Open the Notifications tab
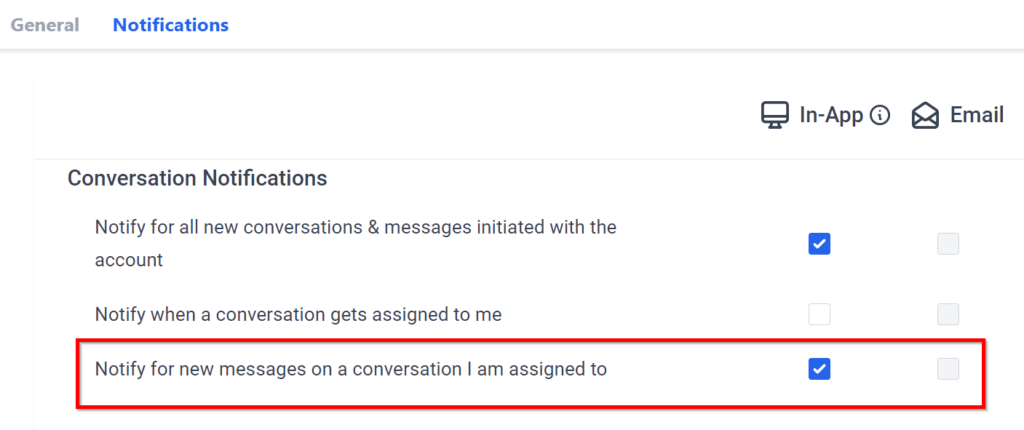This screenshot has height=430, width=1024. coord(170,25)
